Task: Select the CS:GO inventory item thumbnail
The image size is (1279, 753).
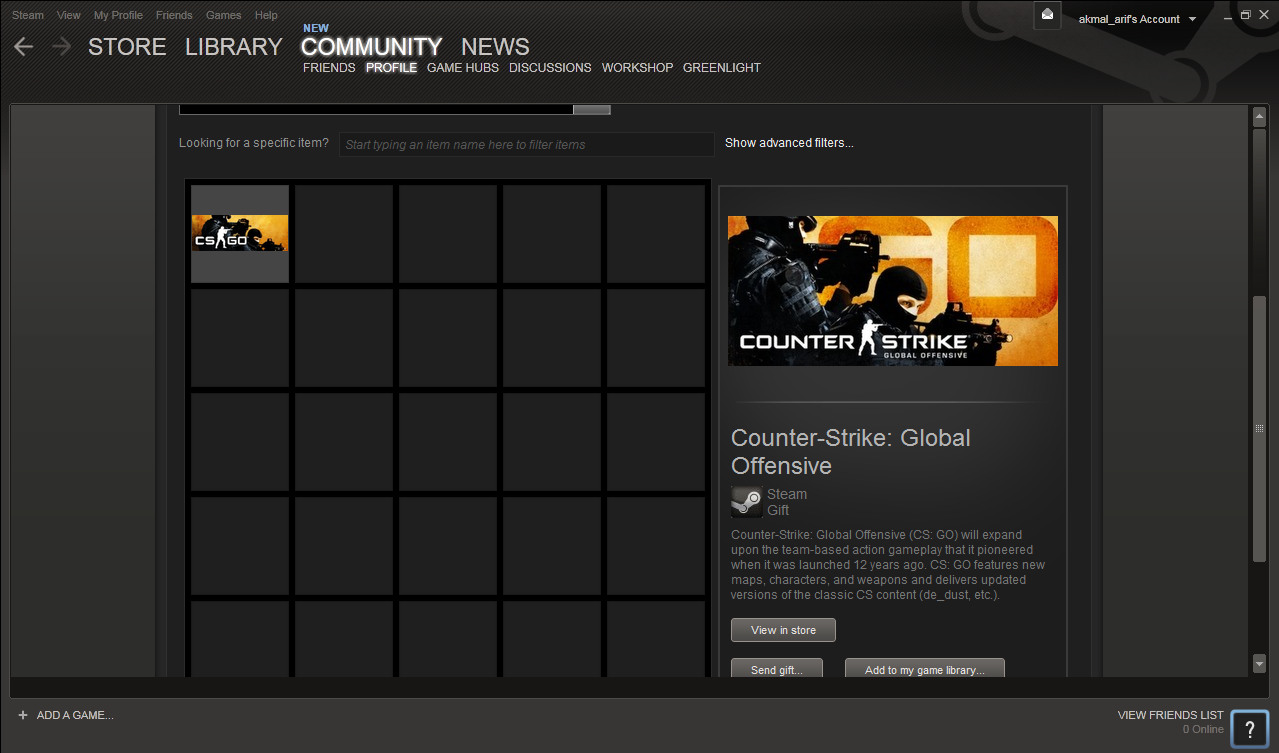Action: tap(240, 233)
